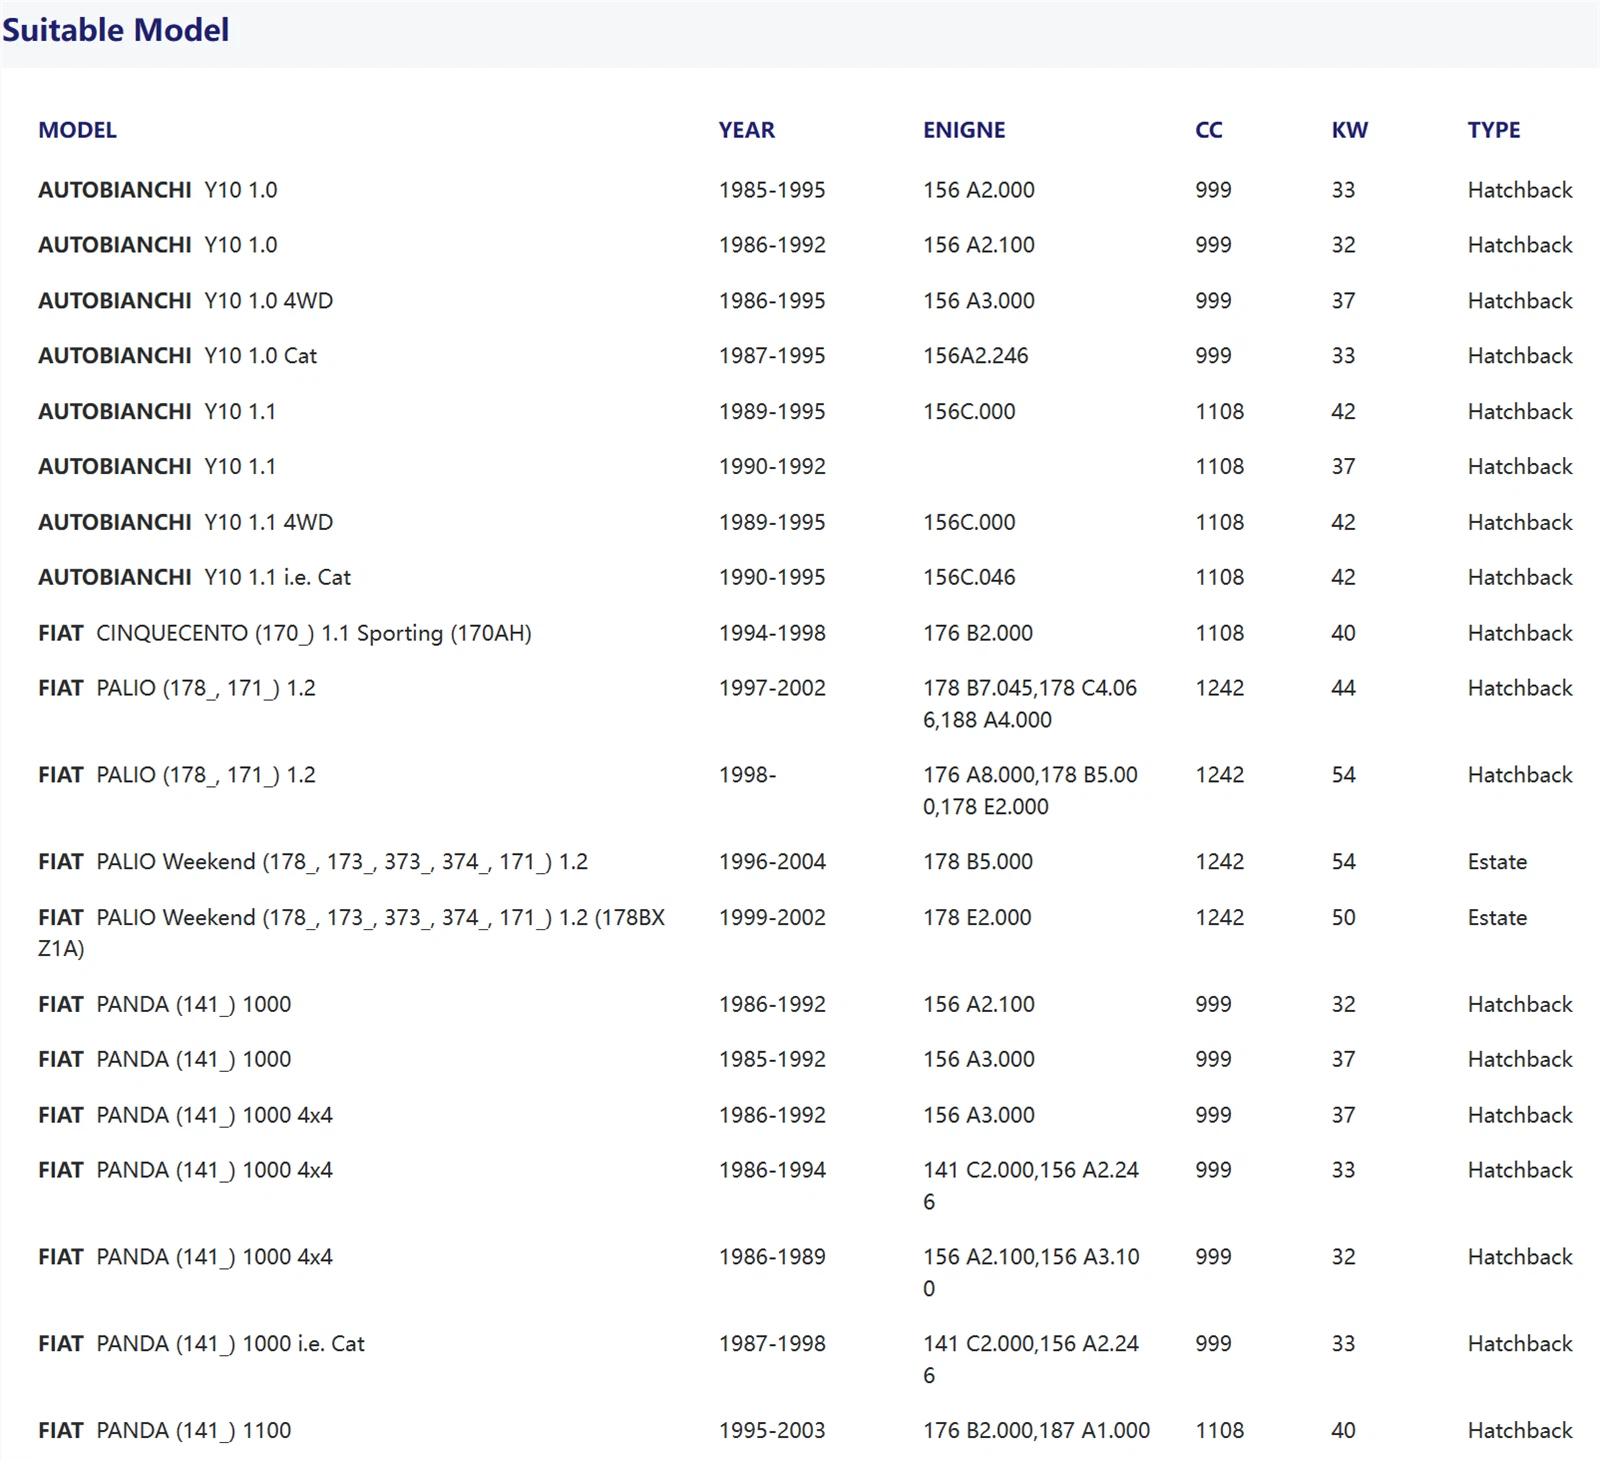Click model 'AUTOBIANCHI Y10 1.0 Cat'

[x=177, y=356]
